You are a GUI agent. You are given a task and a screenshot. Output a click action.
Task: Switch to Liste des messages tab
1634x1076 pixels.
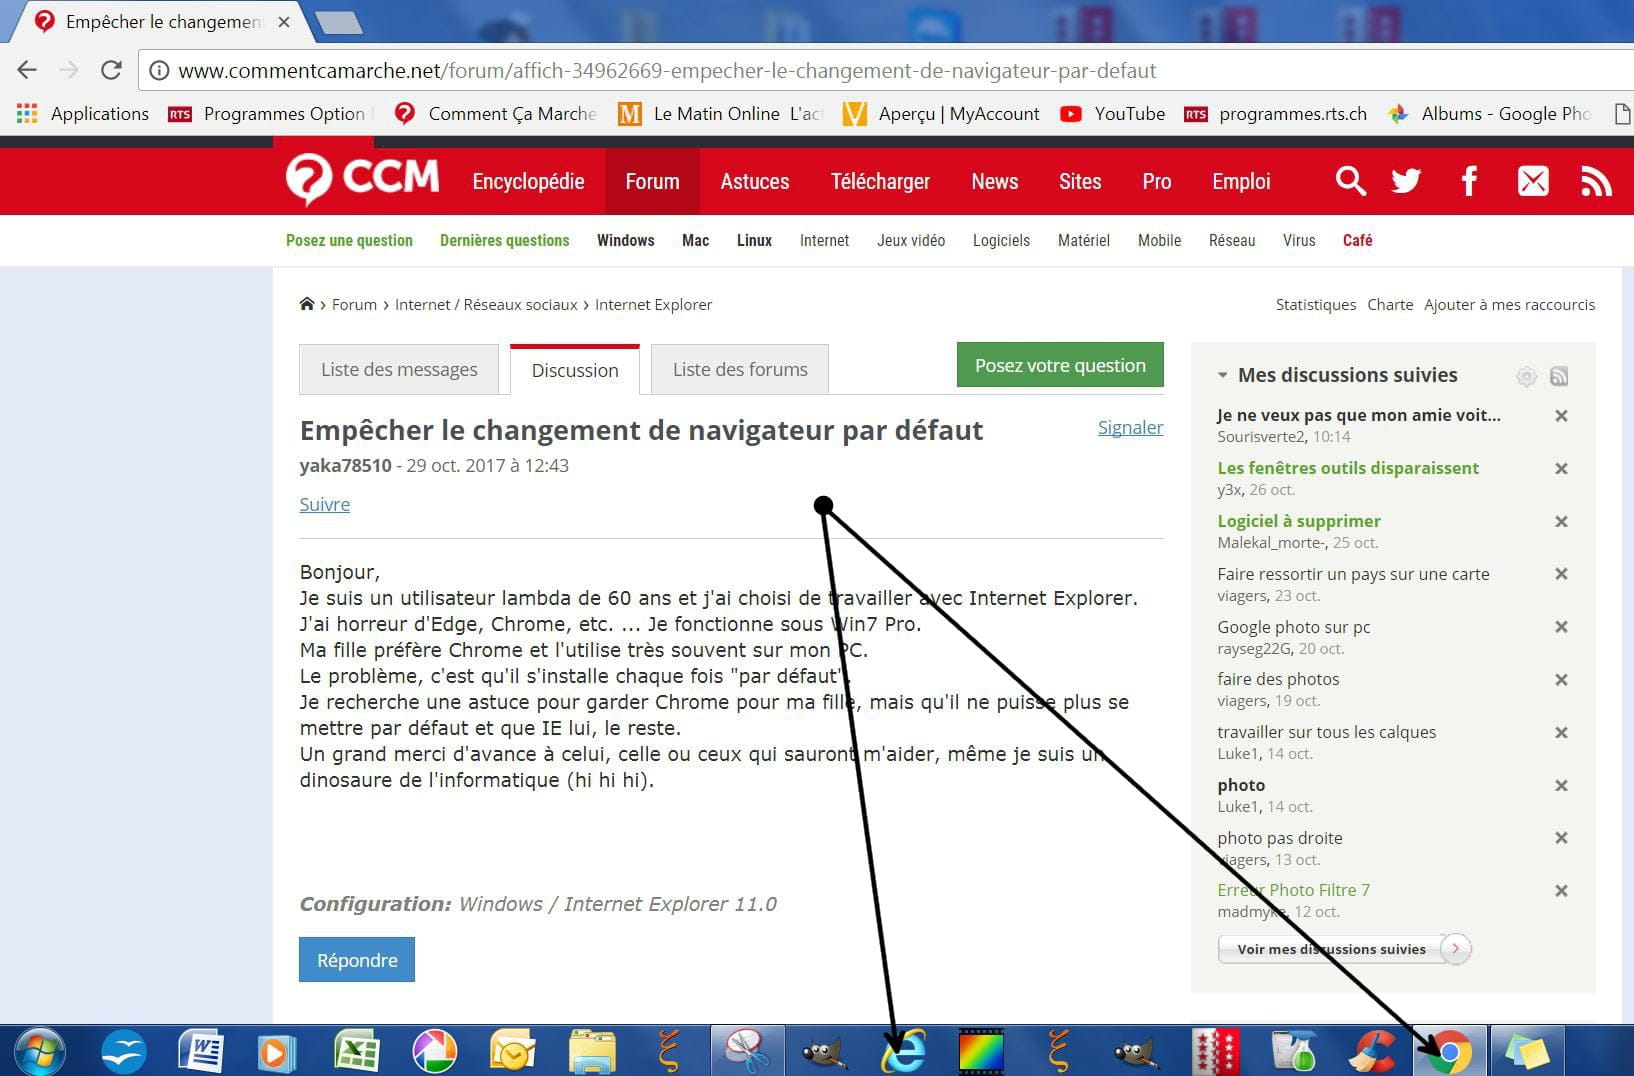(399, 369)
